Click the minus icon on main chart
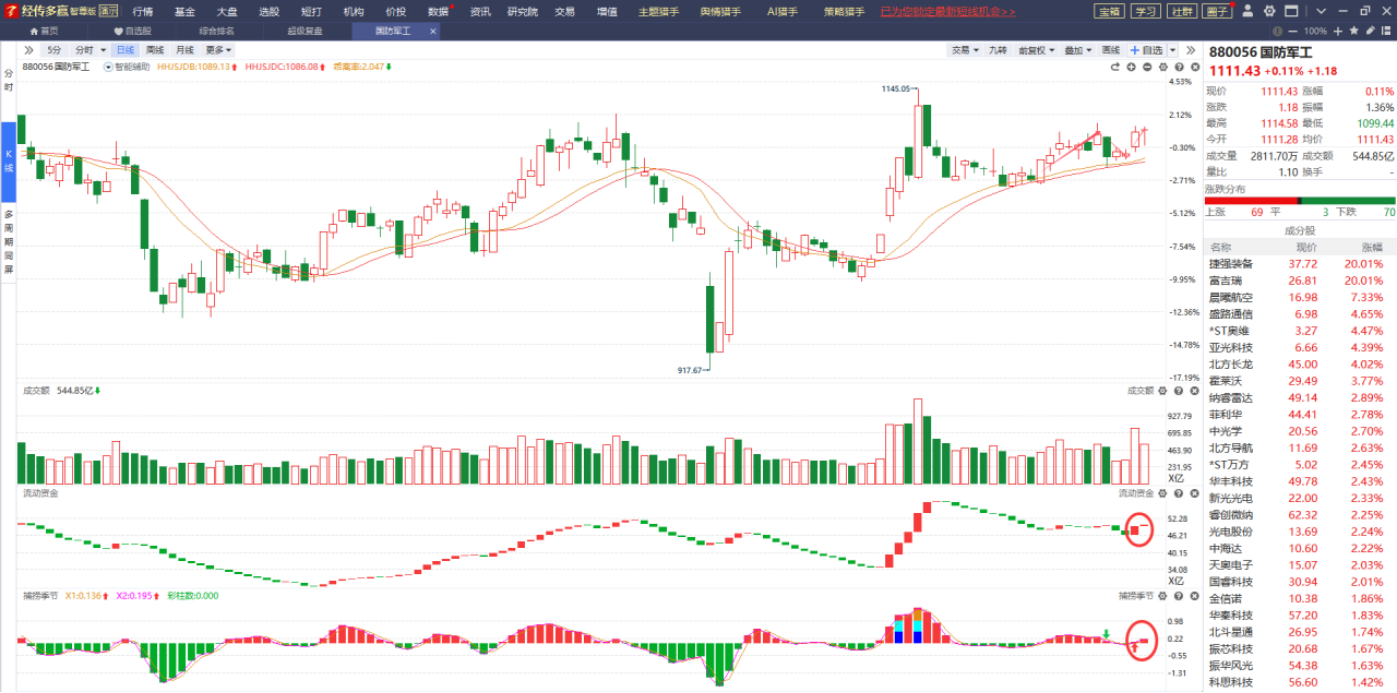The width and height of the screenshot is (1397, 693). tap(1147, 67)
